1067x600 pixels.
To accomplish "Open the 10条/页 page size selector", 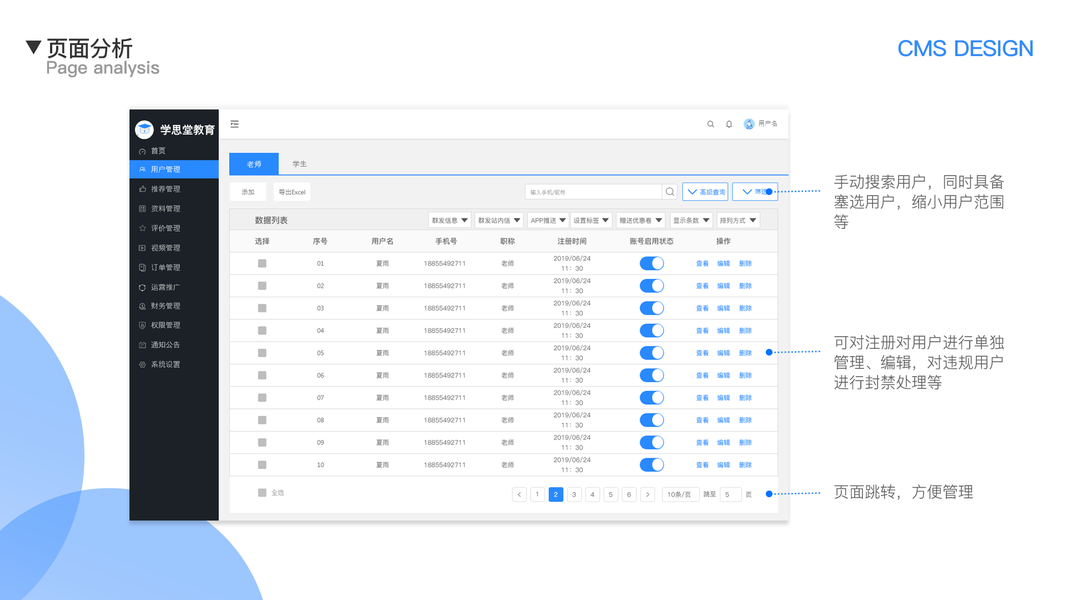I will tap(680, 495).
